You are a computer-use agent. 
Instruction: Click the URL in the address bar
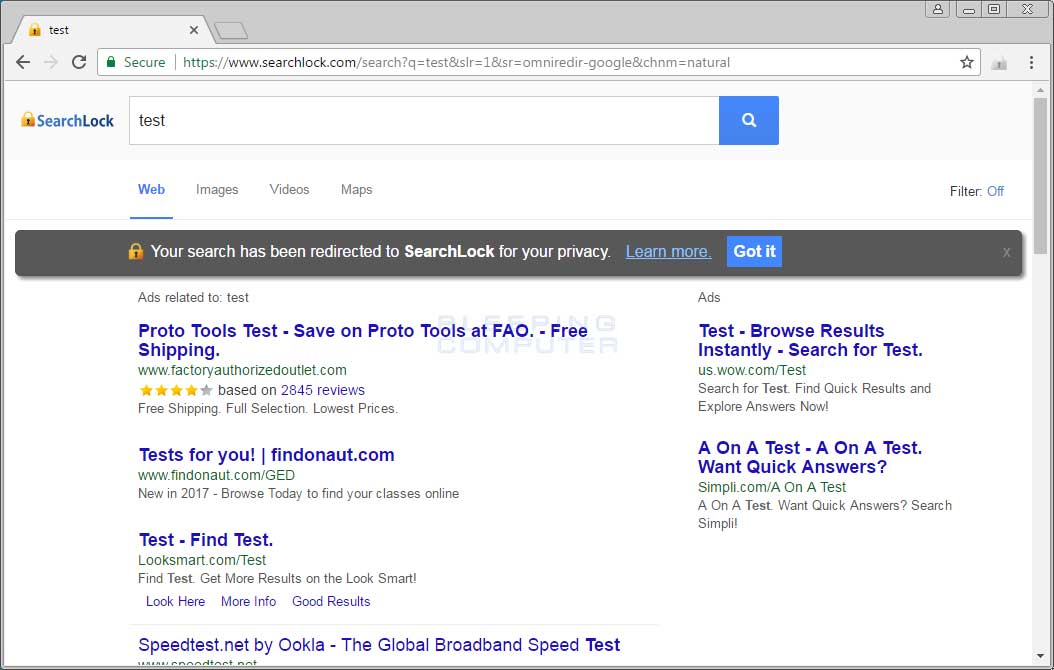tap(456, 62)
